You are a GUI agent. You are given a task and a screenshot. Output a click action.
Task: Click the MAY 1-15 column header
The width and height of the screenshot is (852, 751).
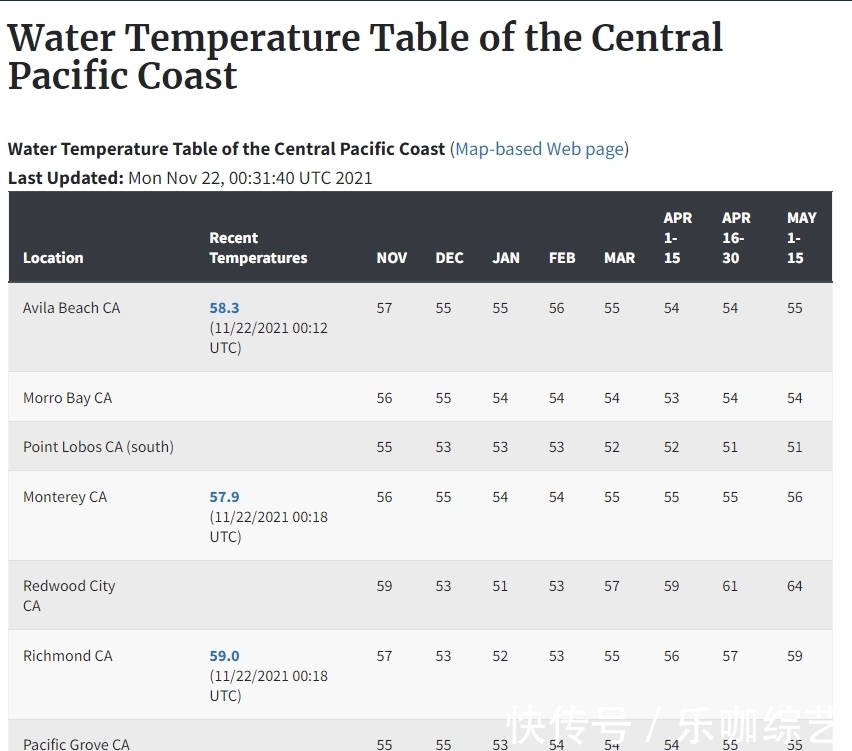tap(801, 238)
